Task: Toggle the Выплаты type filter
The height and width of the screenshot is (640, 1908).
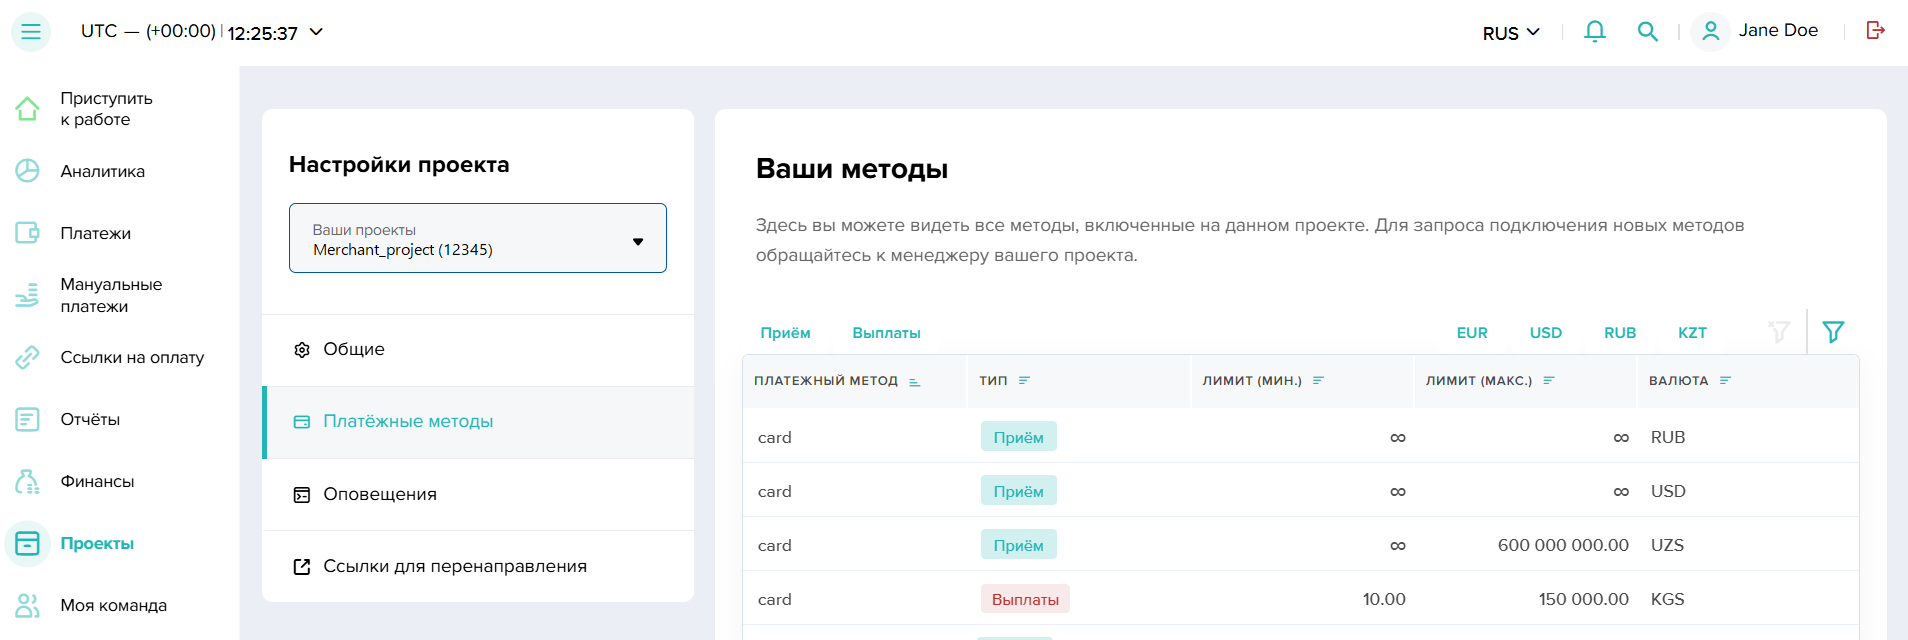Action: 886,333
